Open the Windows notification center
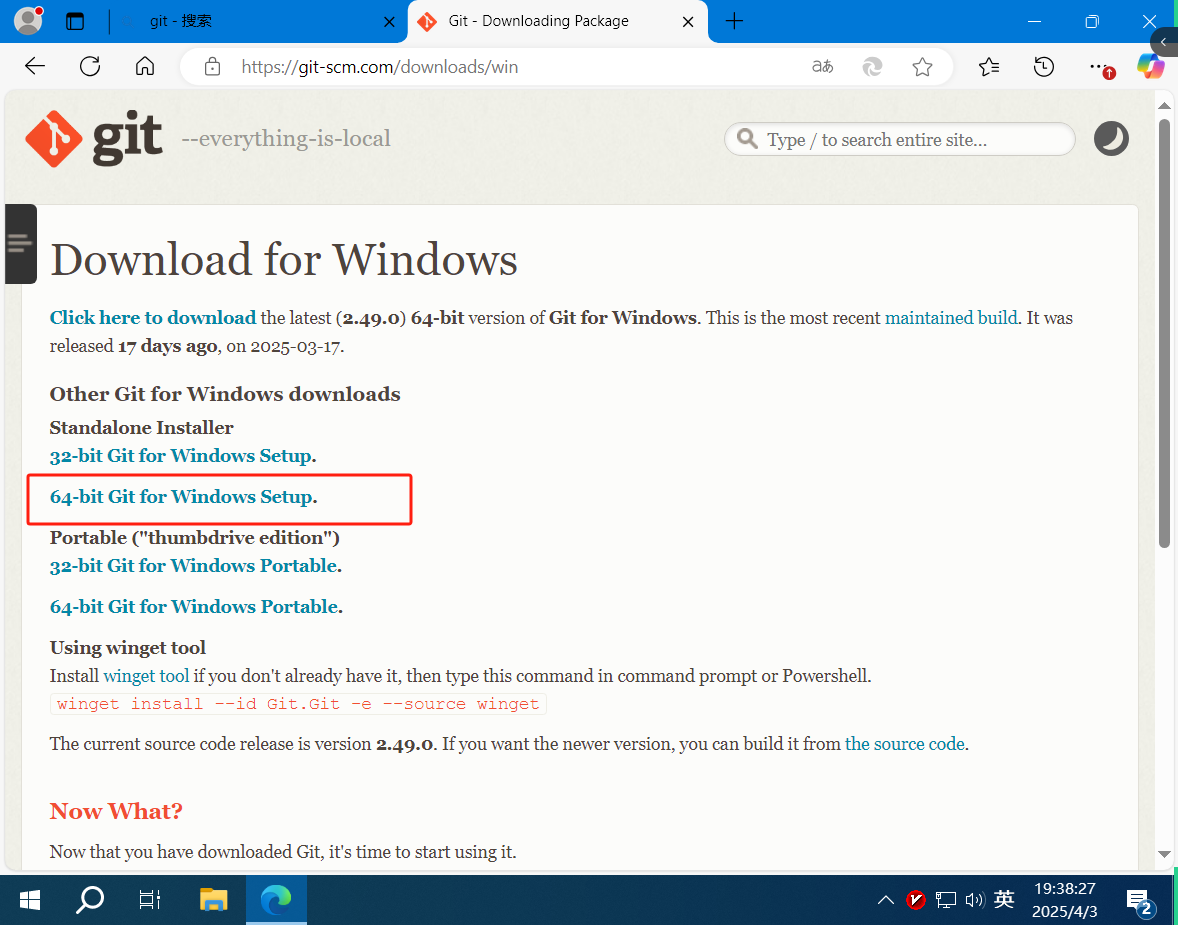The height and width of the screenshot is (925, 1178). click(1140, 901)
